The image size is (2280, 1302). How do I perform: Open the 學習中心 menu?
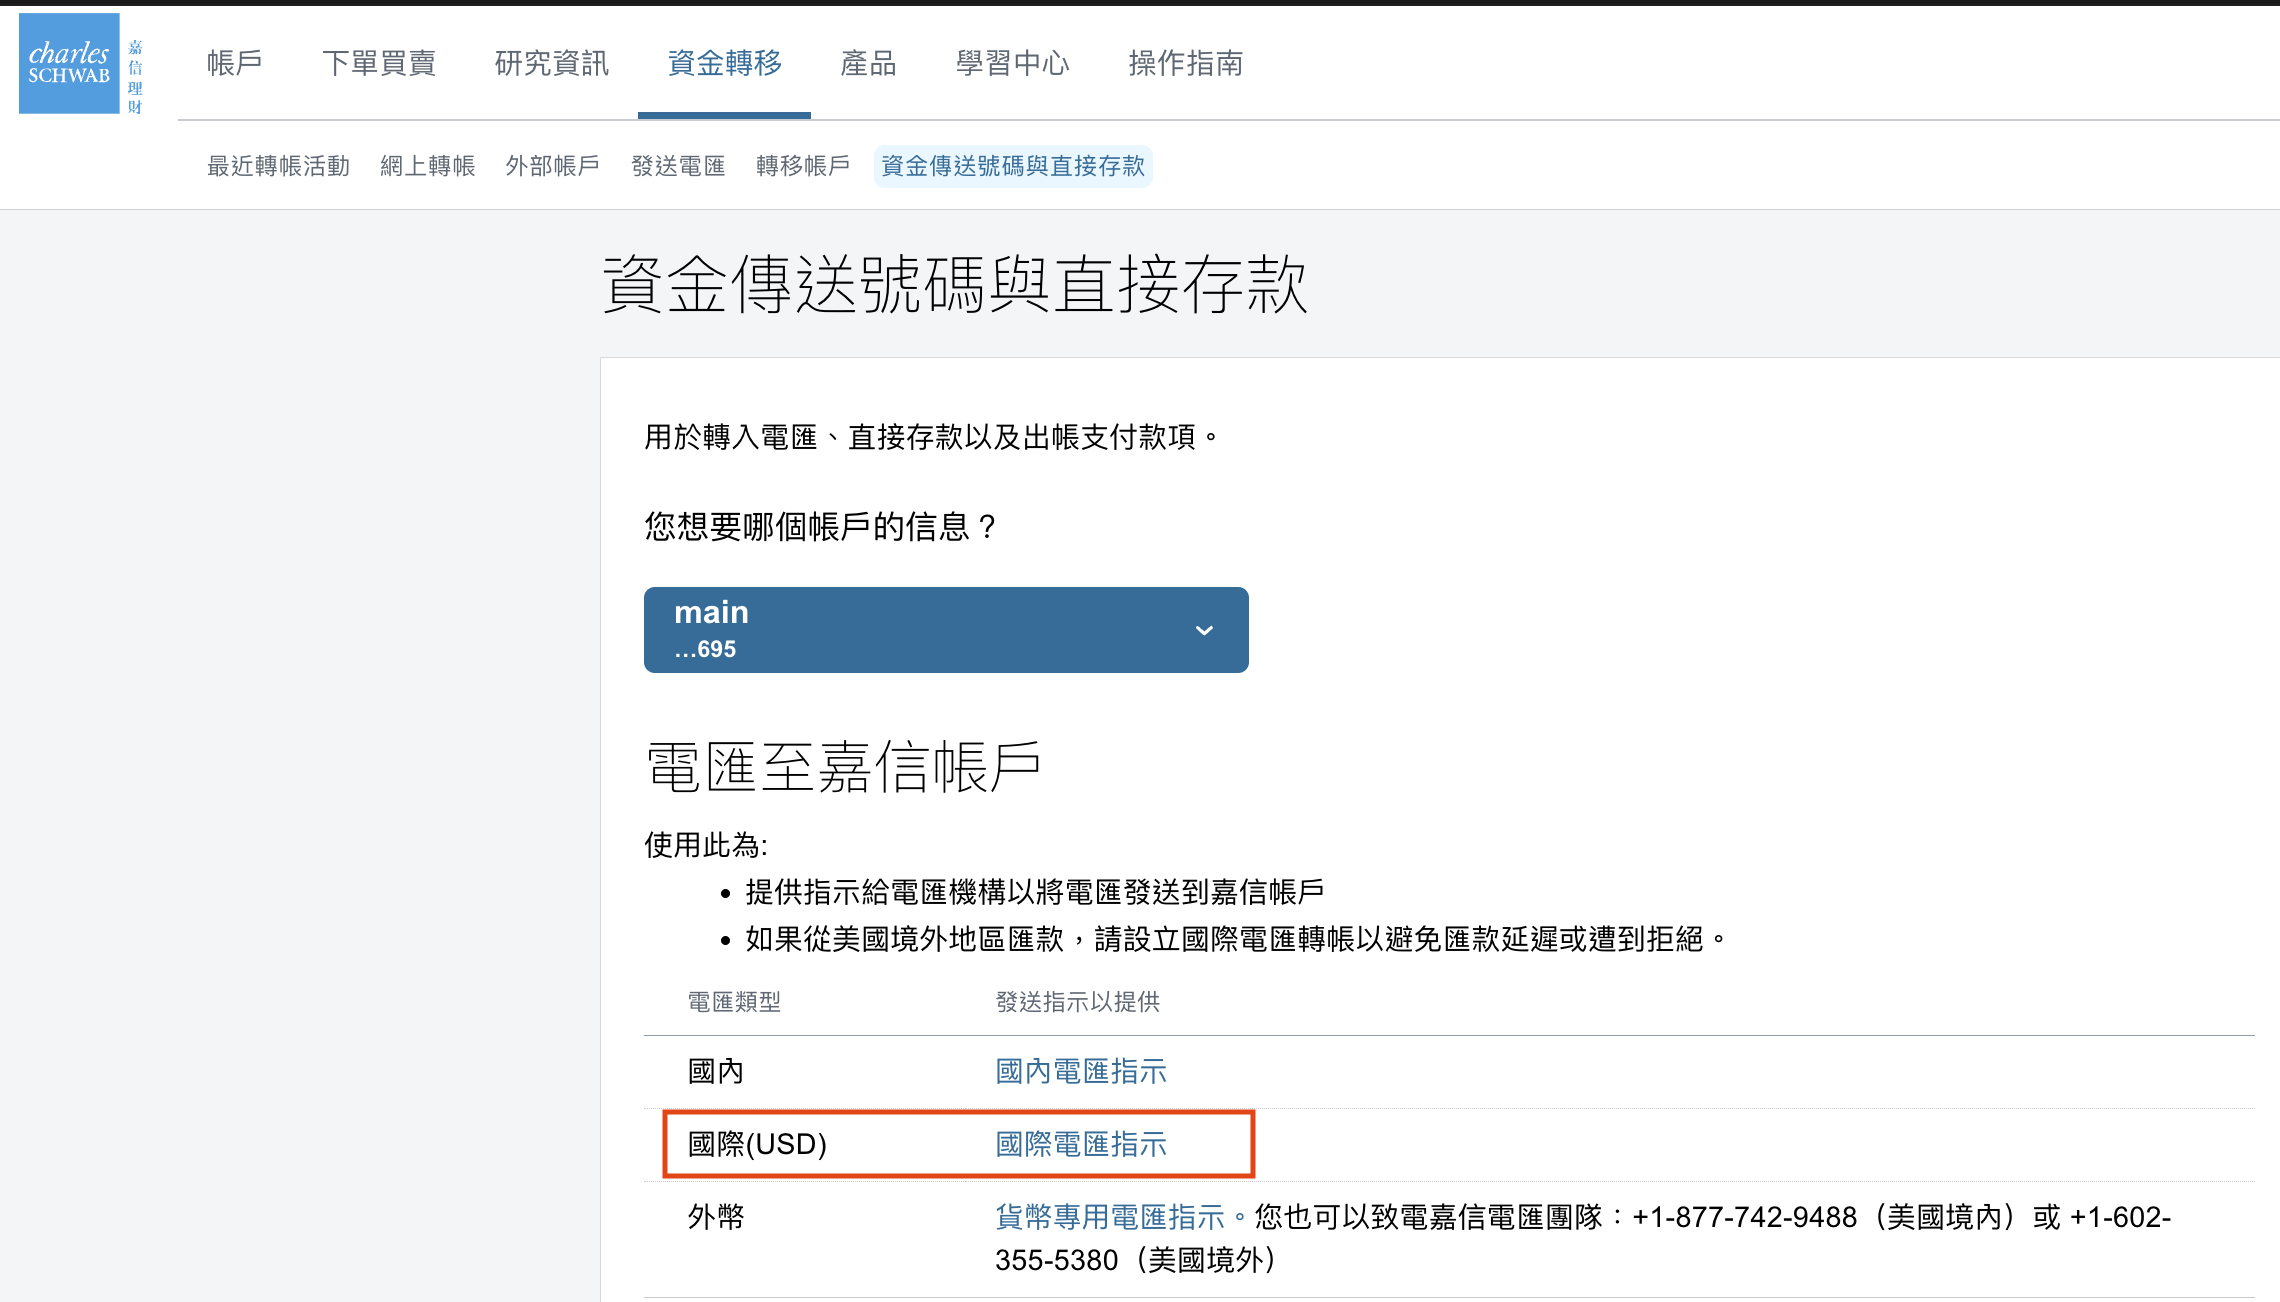point(1013,63)
